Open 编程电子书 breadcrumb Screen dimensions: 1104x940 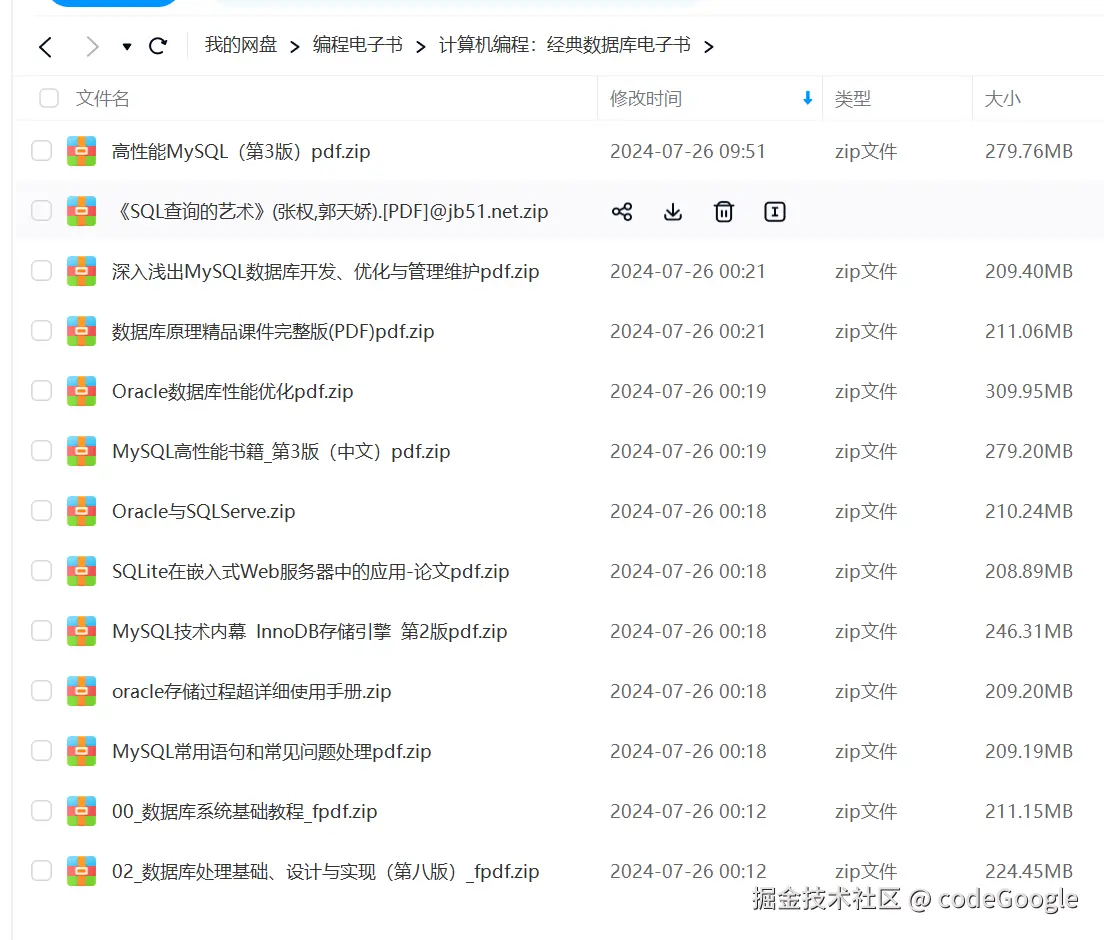[x=358, y=45]
